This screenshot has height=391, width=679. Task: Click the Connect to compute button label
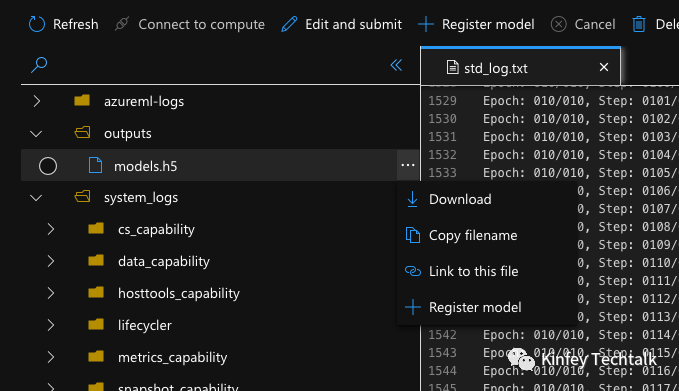[x=201, y=24]
